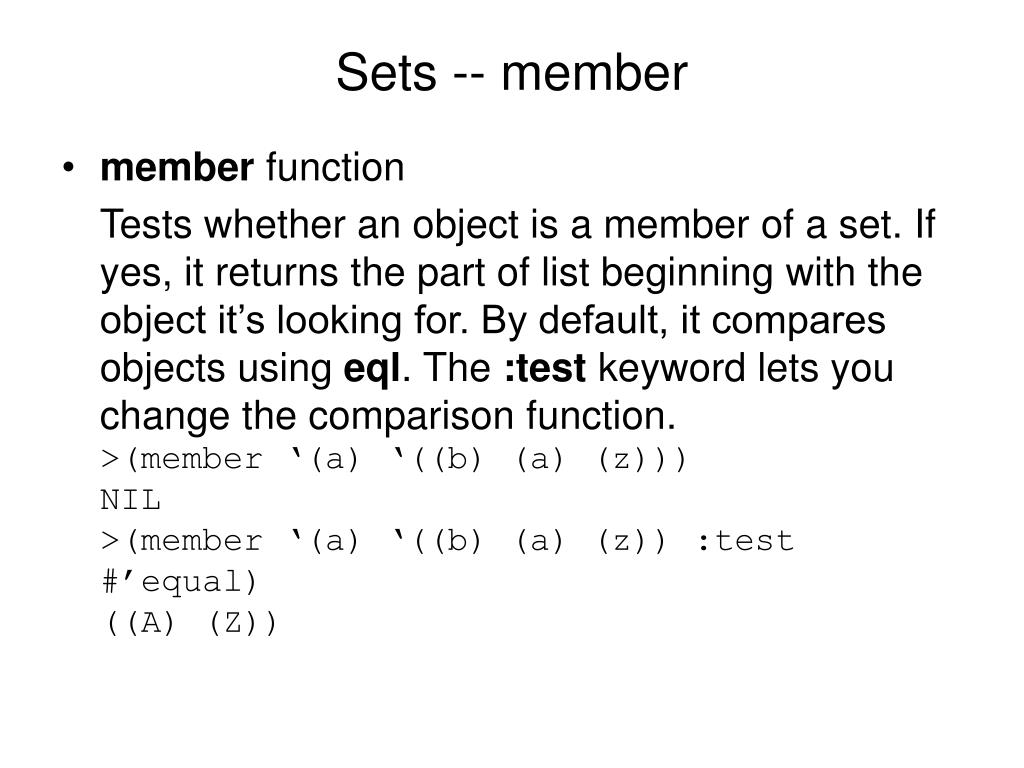Click the first '>(member' code line
The height and width of the screenshot is (768, 1024).
[394, 460]
